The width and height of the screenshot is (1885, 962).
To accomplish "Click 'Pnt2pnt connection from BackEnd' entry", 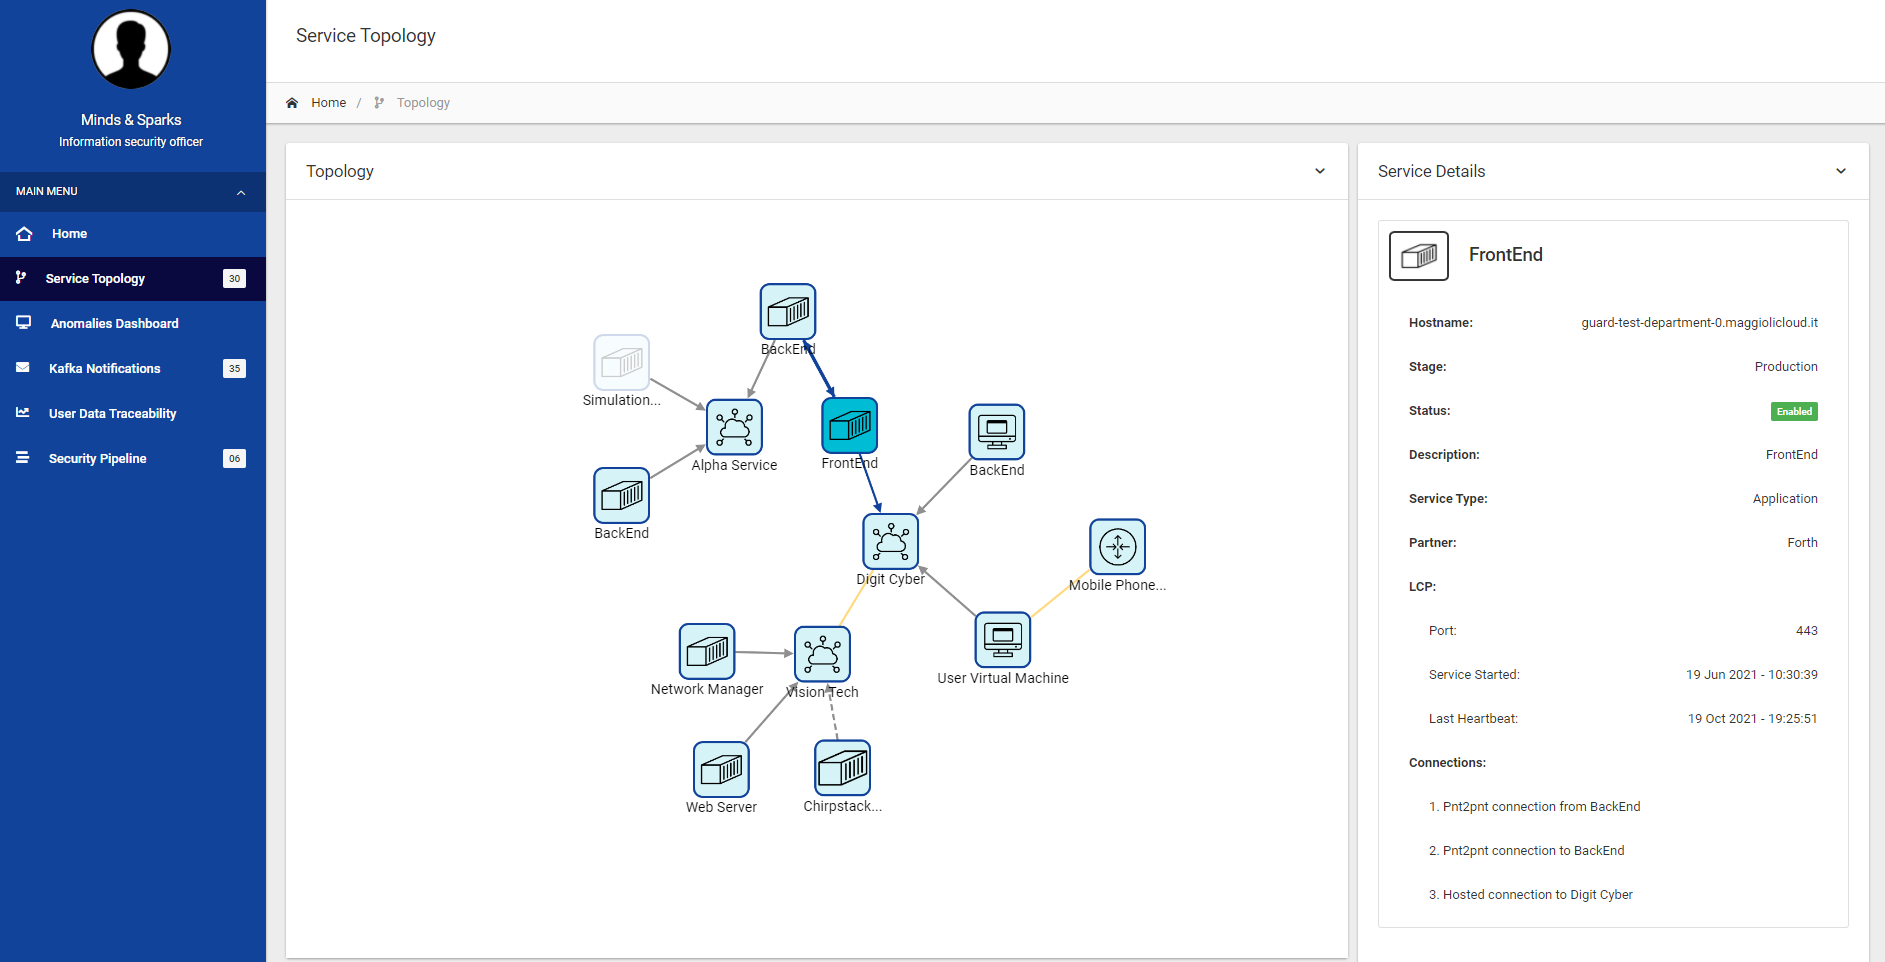I will [1541, 807].
